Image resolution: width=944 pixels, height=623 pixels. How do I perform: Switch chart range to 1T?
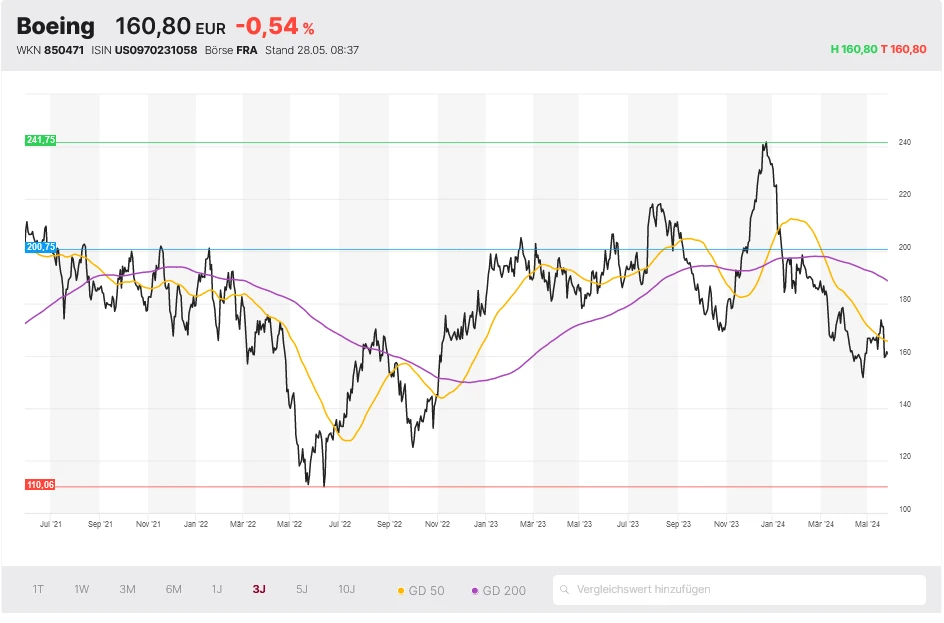[38, 589]
